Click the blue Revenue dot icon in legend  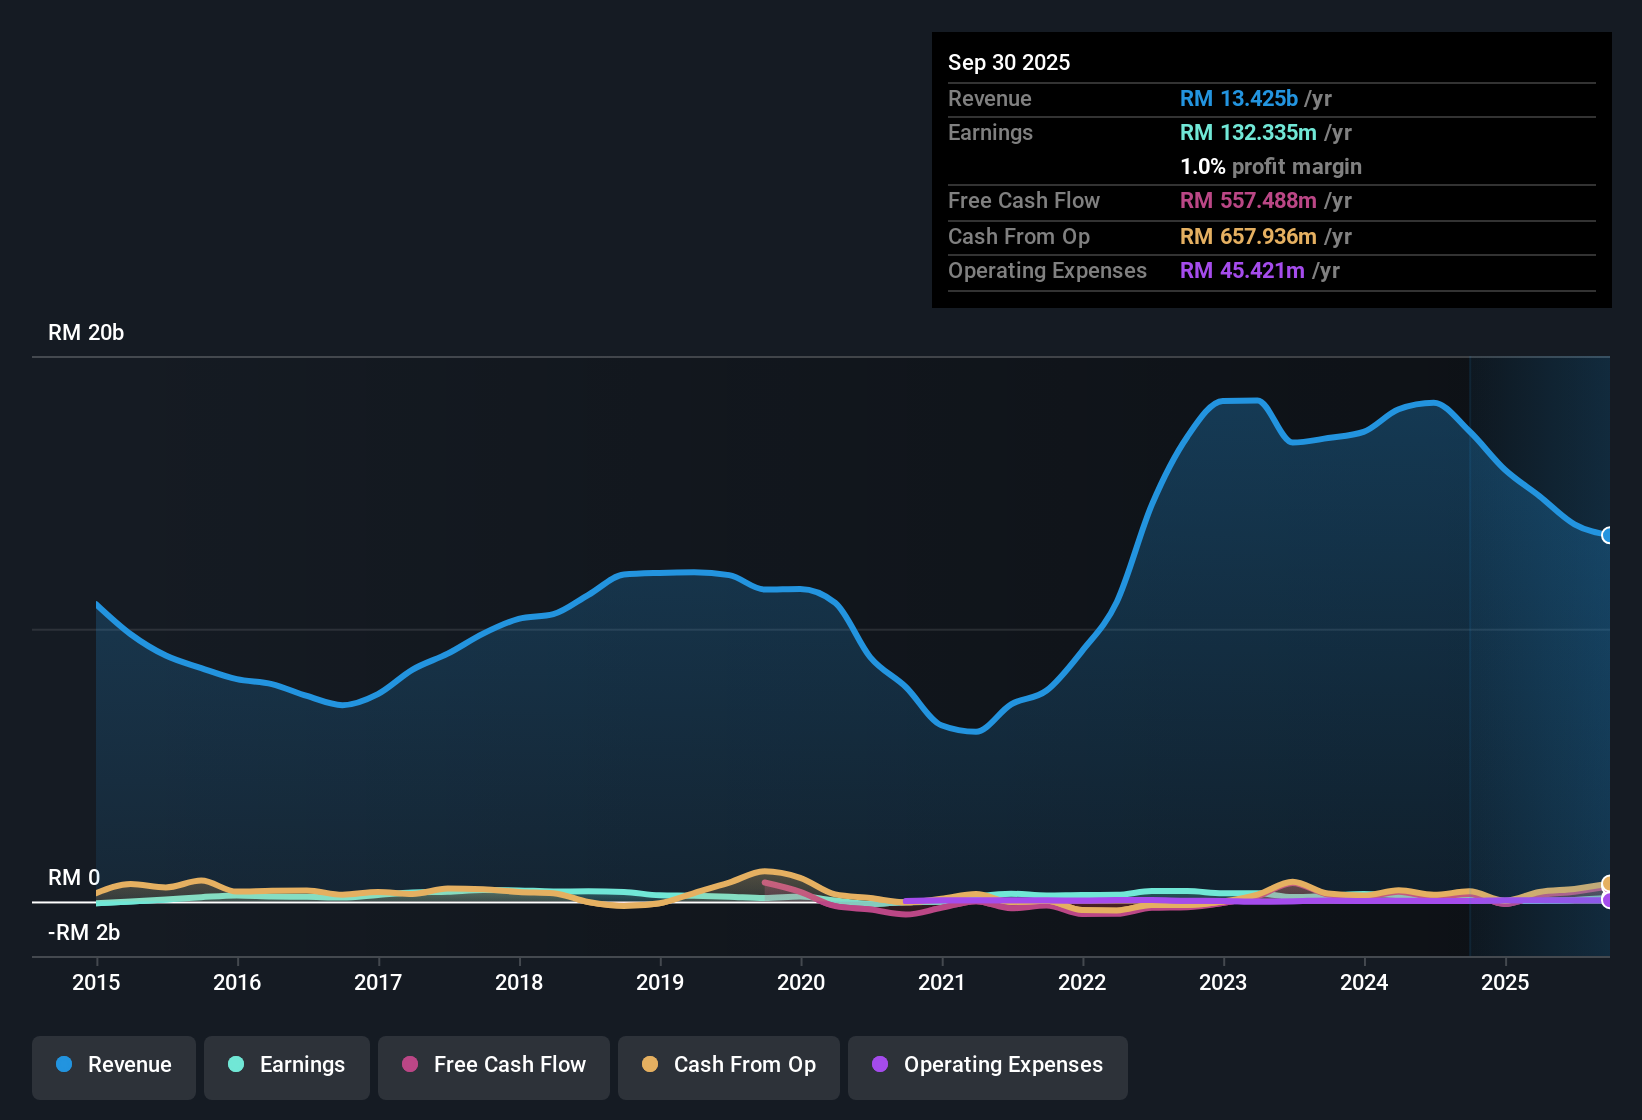pos(63,1065)
